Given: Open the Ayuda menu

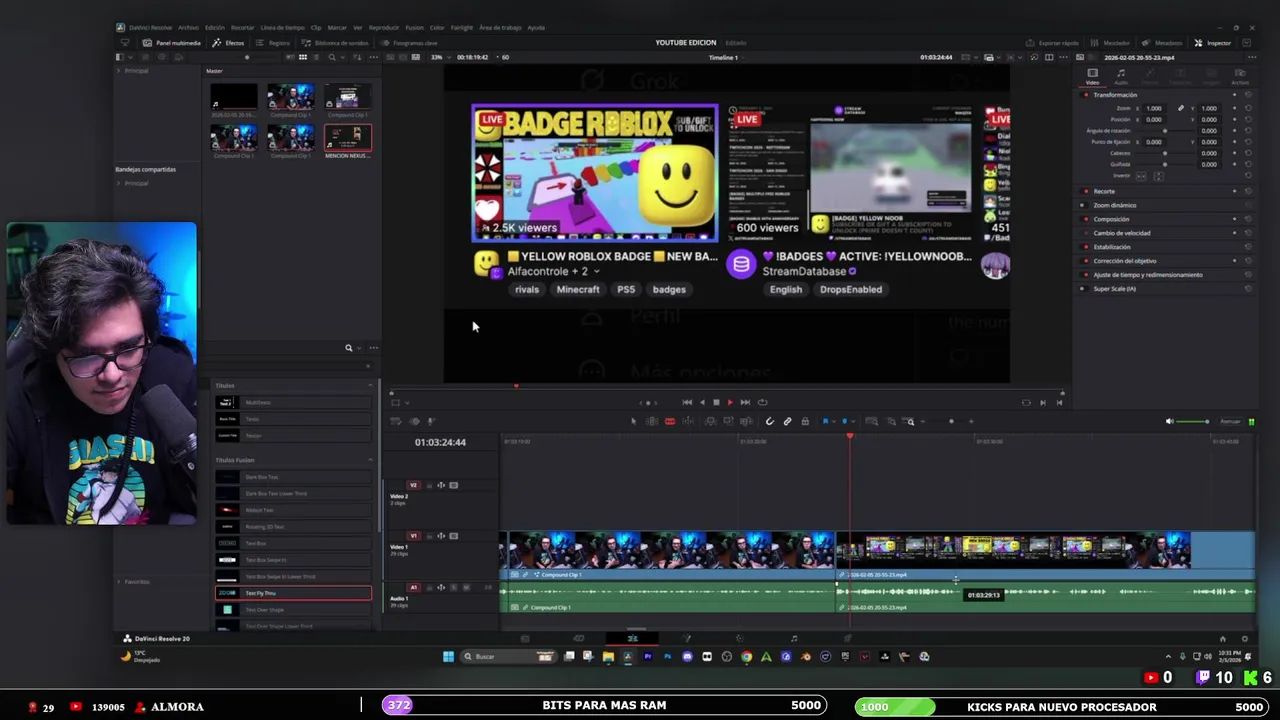Looking at the screenshot, I should 536,28.
